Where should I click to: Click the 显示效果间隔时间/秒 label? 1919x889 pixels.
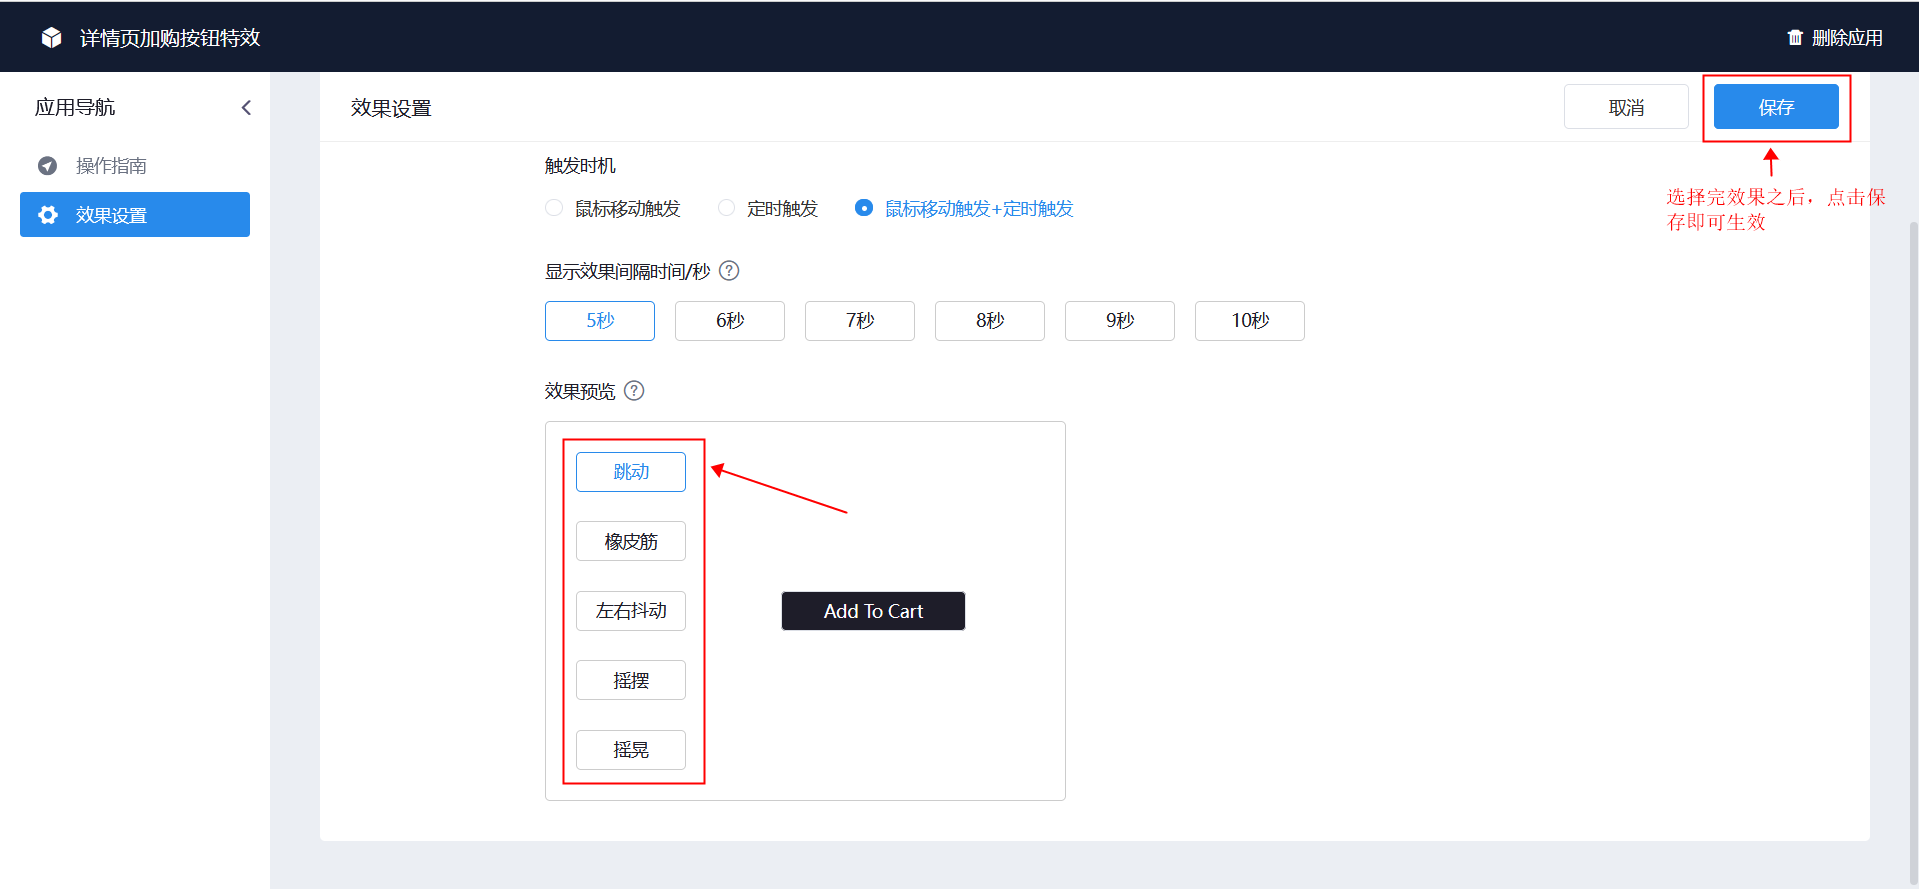[627, 271]
